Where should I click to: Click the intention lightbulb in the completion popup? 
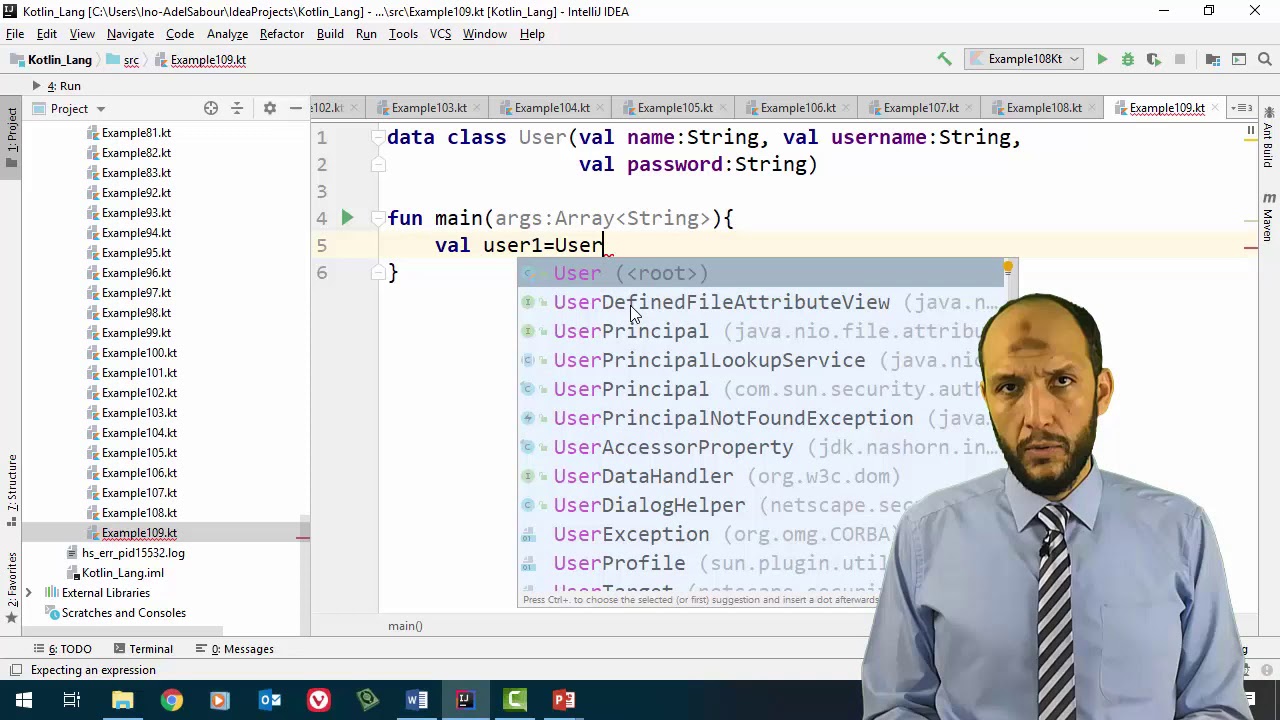1008,268
